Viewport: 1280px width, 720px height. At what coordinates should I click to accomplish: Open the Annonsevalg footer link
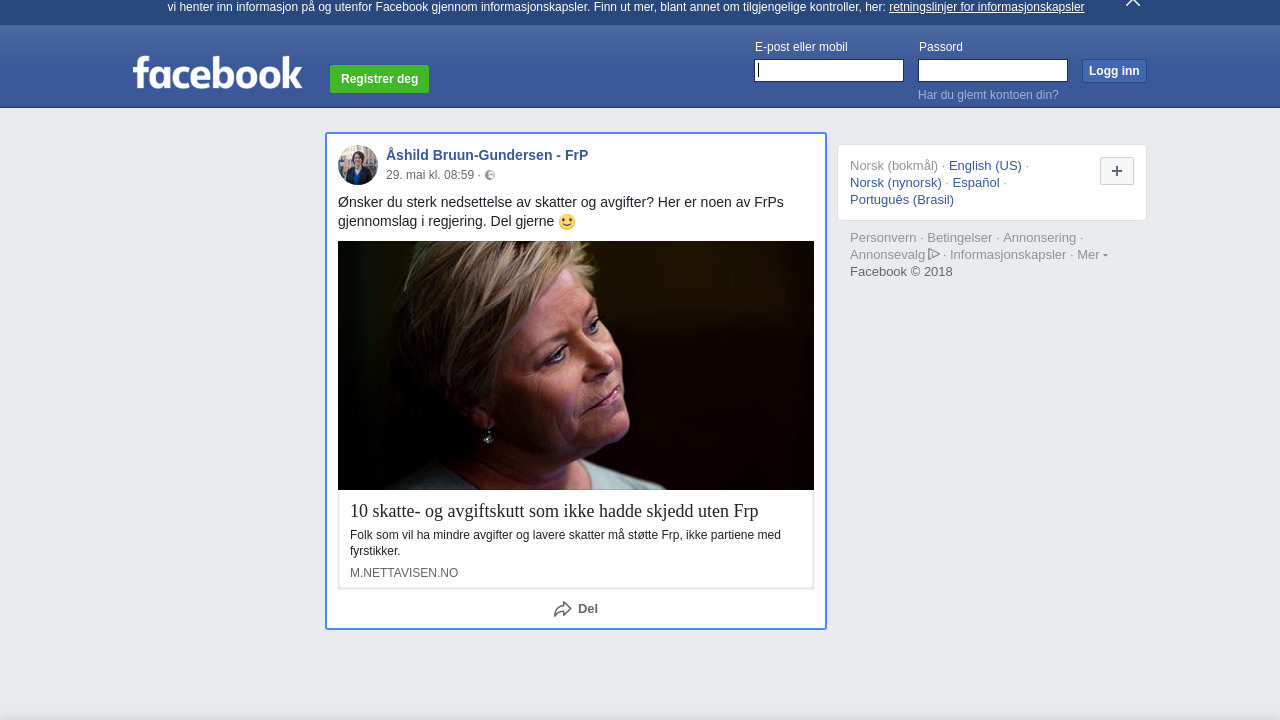[888, 255]
